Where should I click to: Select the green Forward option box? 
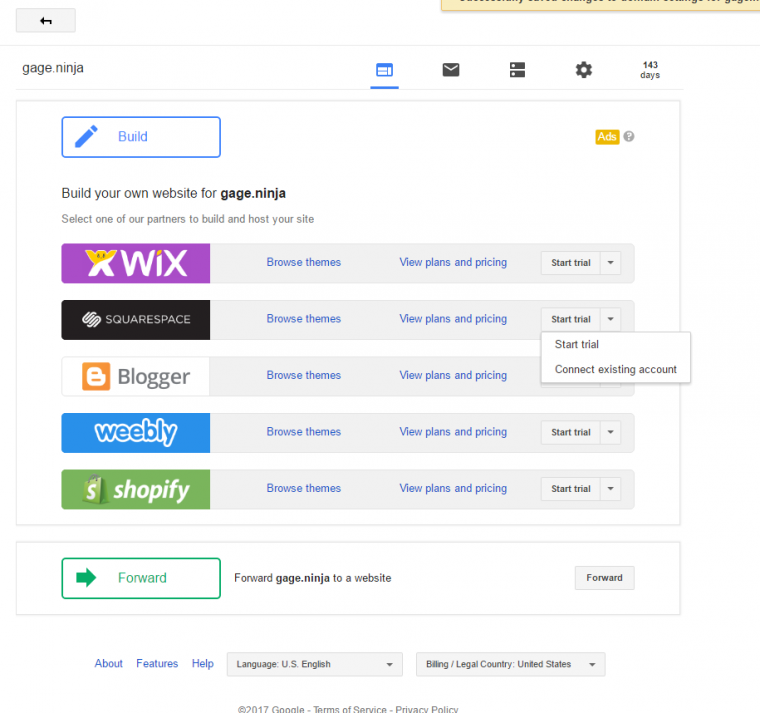pyautogui.click(x=141, y=578)
